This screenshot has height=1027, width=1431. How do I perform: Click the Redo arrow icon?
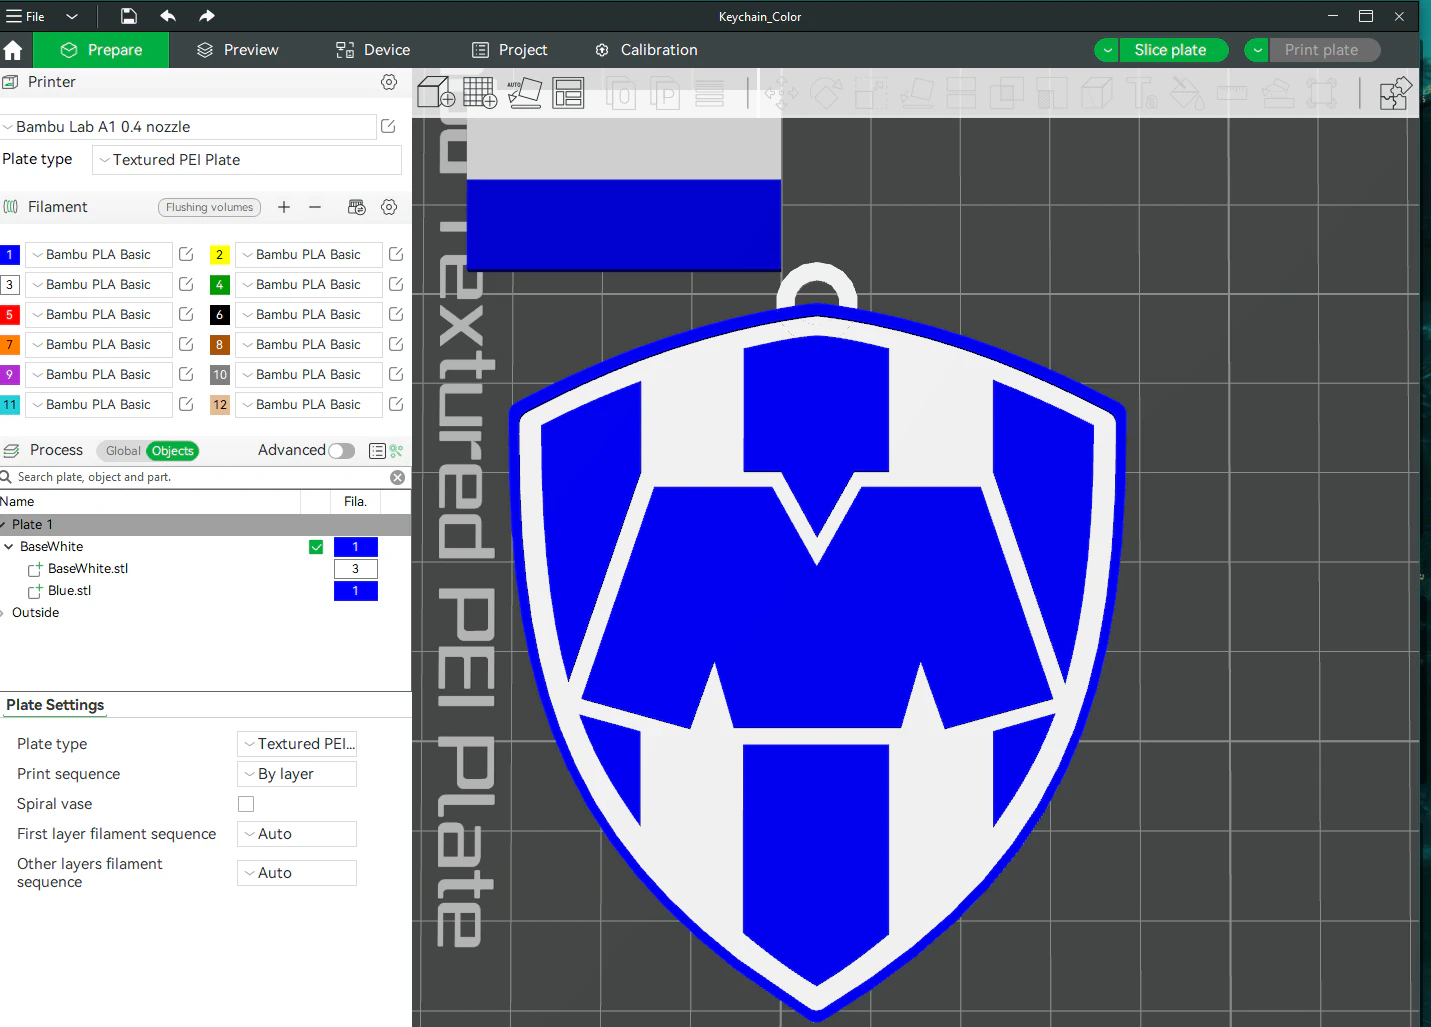(x=206, y=16)
